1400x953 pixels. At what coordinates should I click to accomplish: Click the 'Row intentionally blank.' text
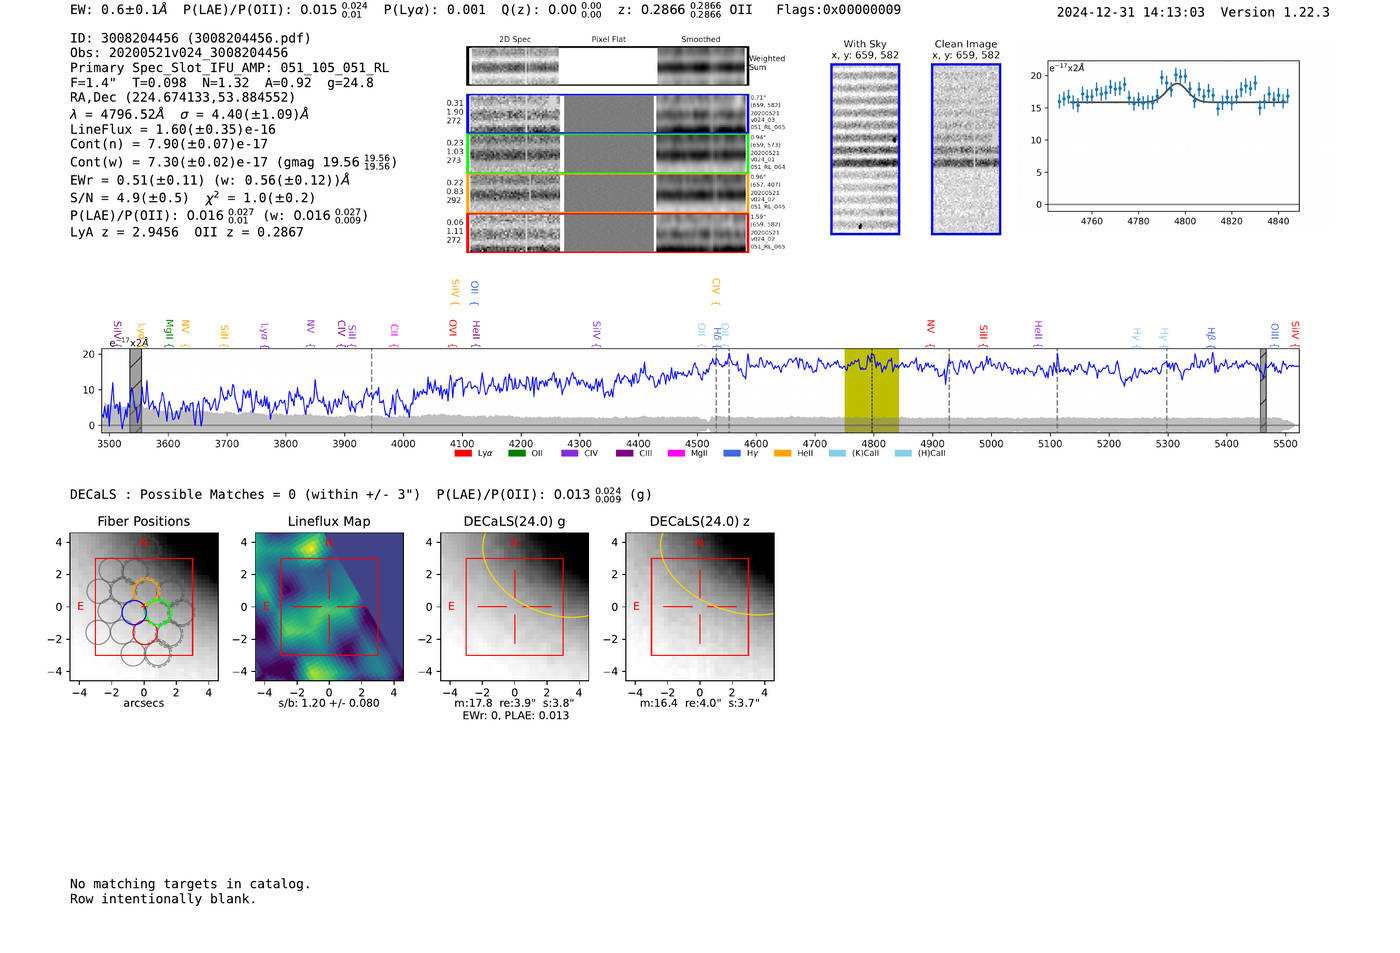(163, 899)
